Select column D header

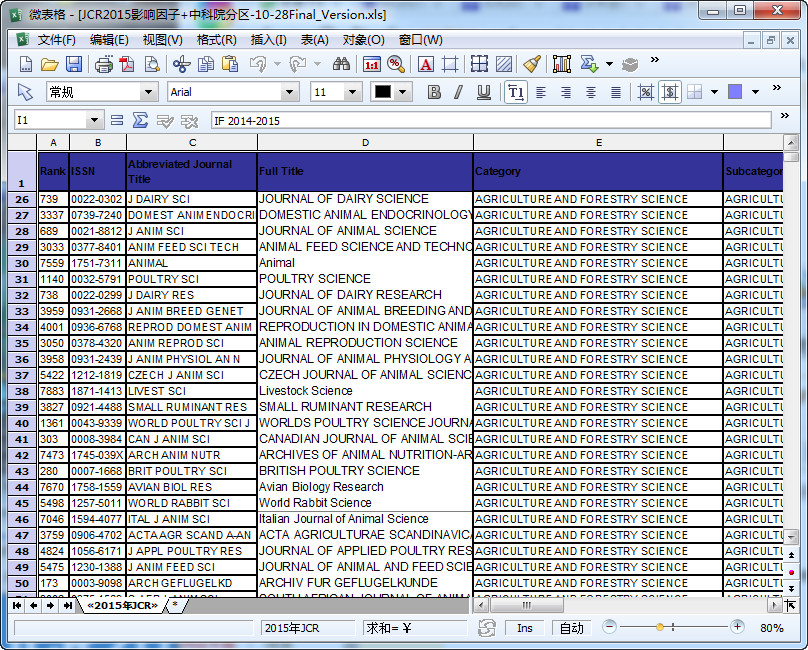pyautogui.click(x=365, y=143)
